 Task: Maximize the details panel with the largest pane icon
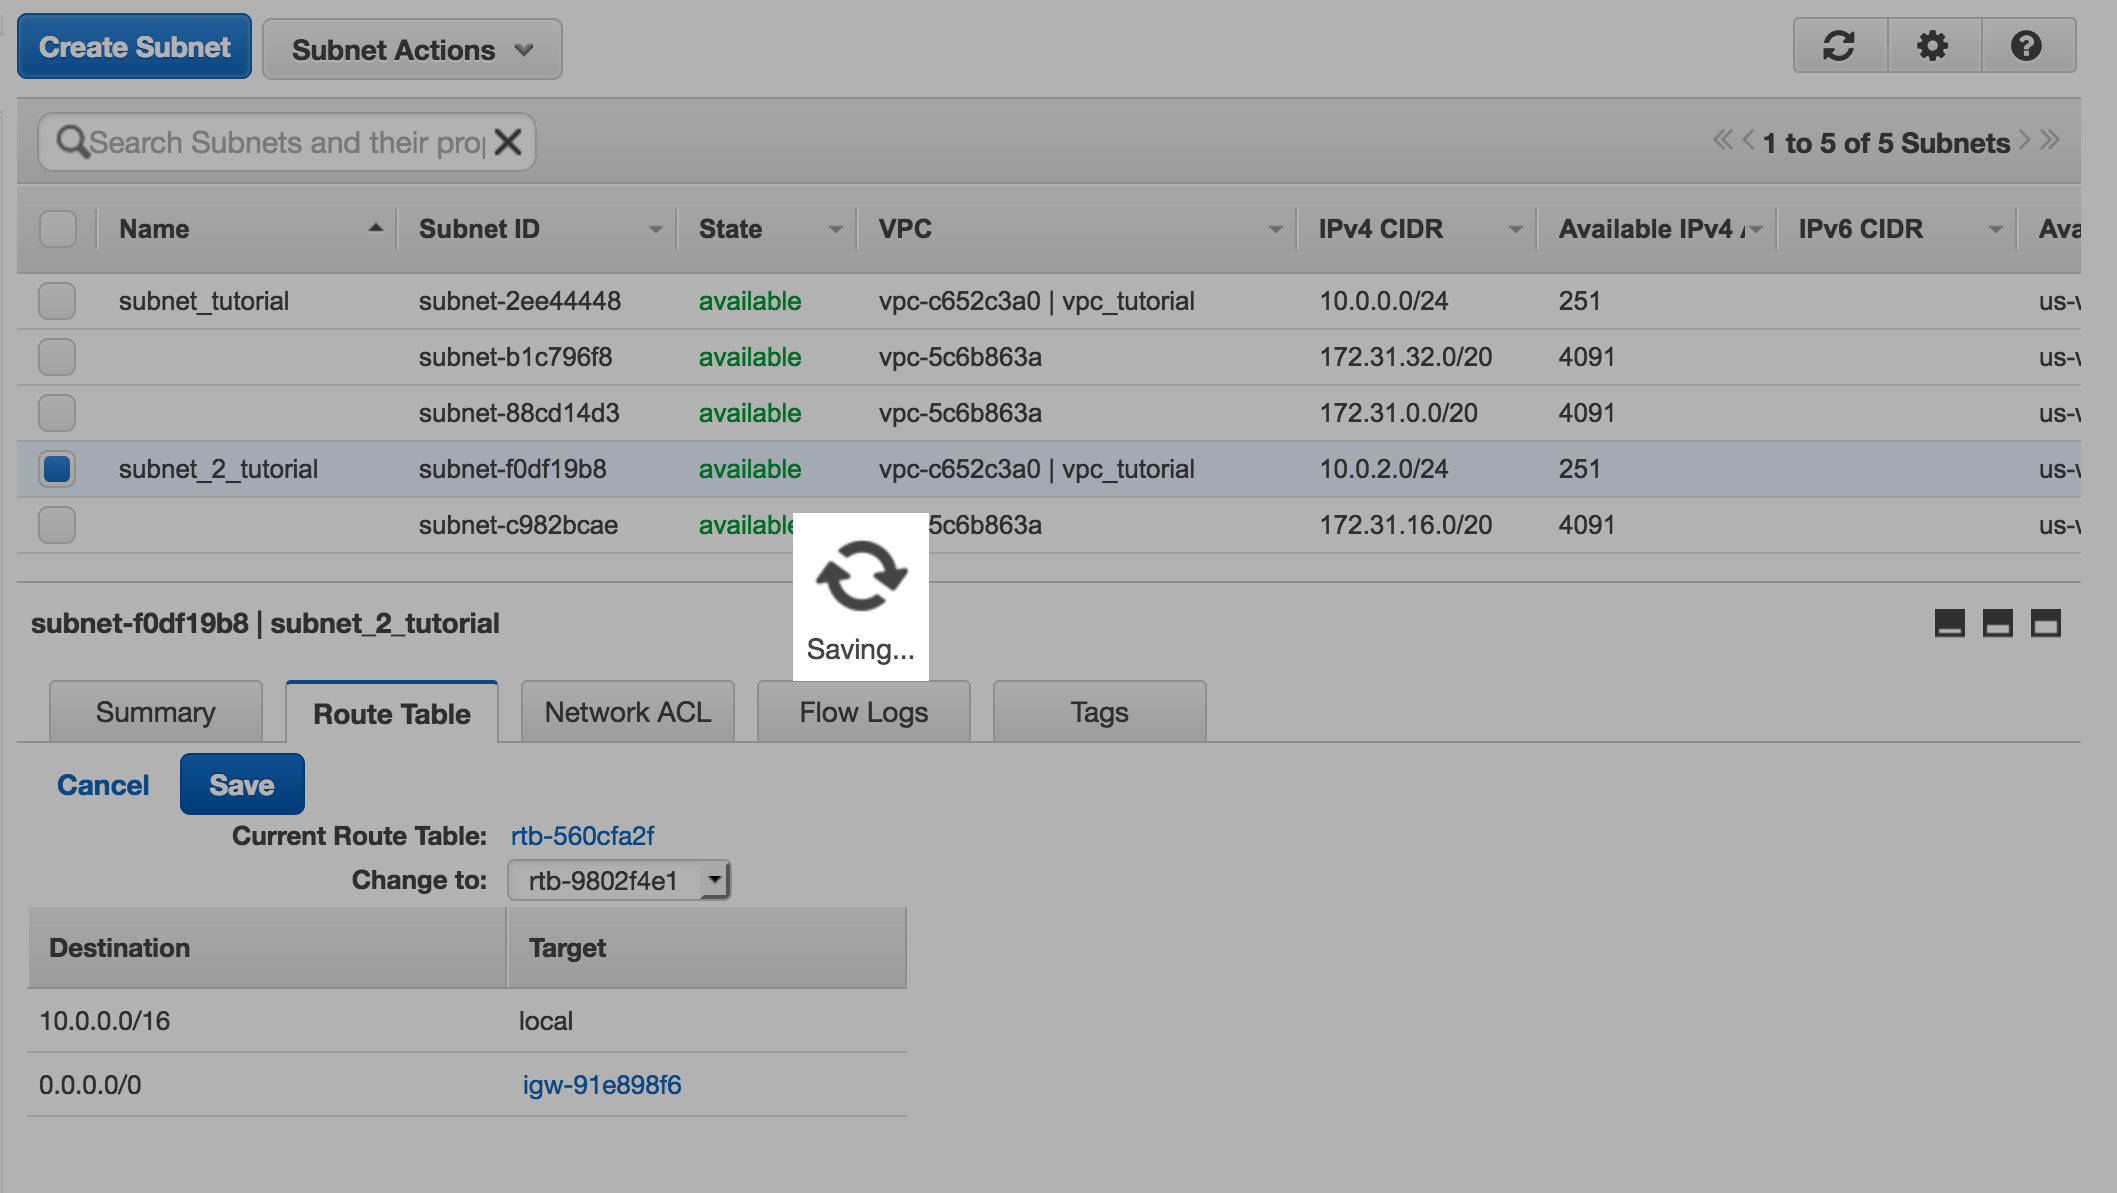(x=2045, y=624)
